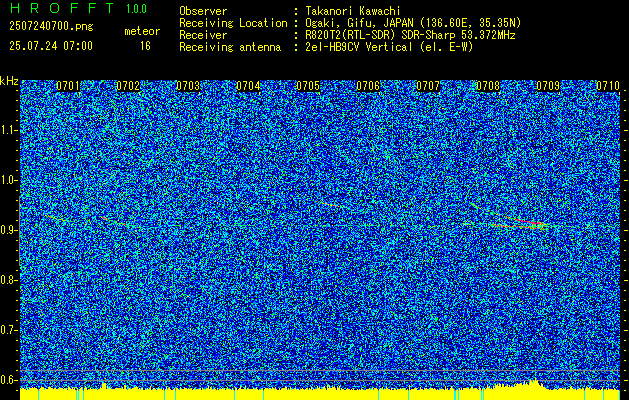
Task: Click the 0701 time marker
Action: [x=68, y=85]
